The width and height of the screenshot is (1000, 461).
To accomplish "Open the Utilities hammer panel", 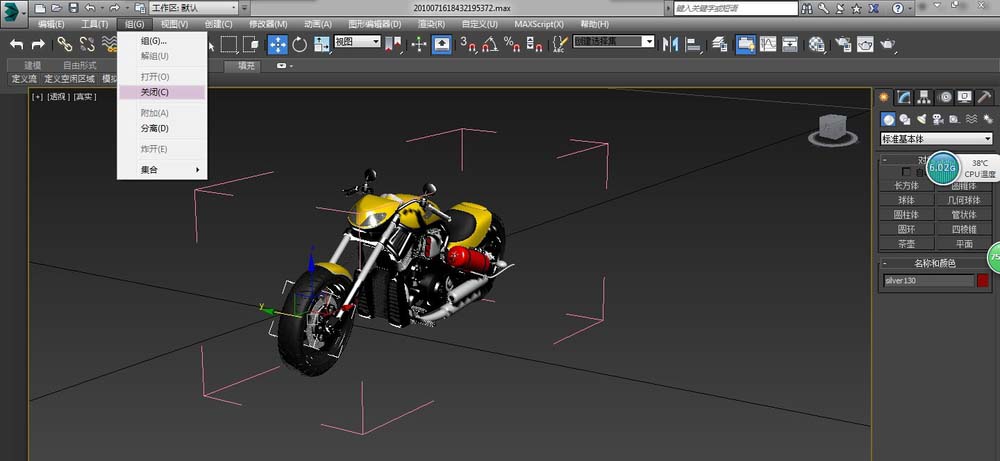I will click(x=983, y=97).
